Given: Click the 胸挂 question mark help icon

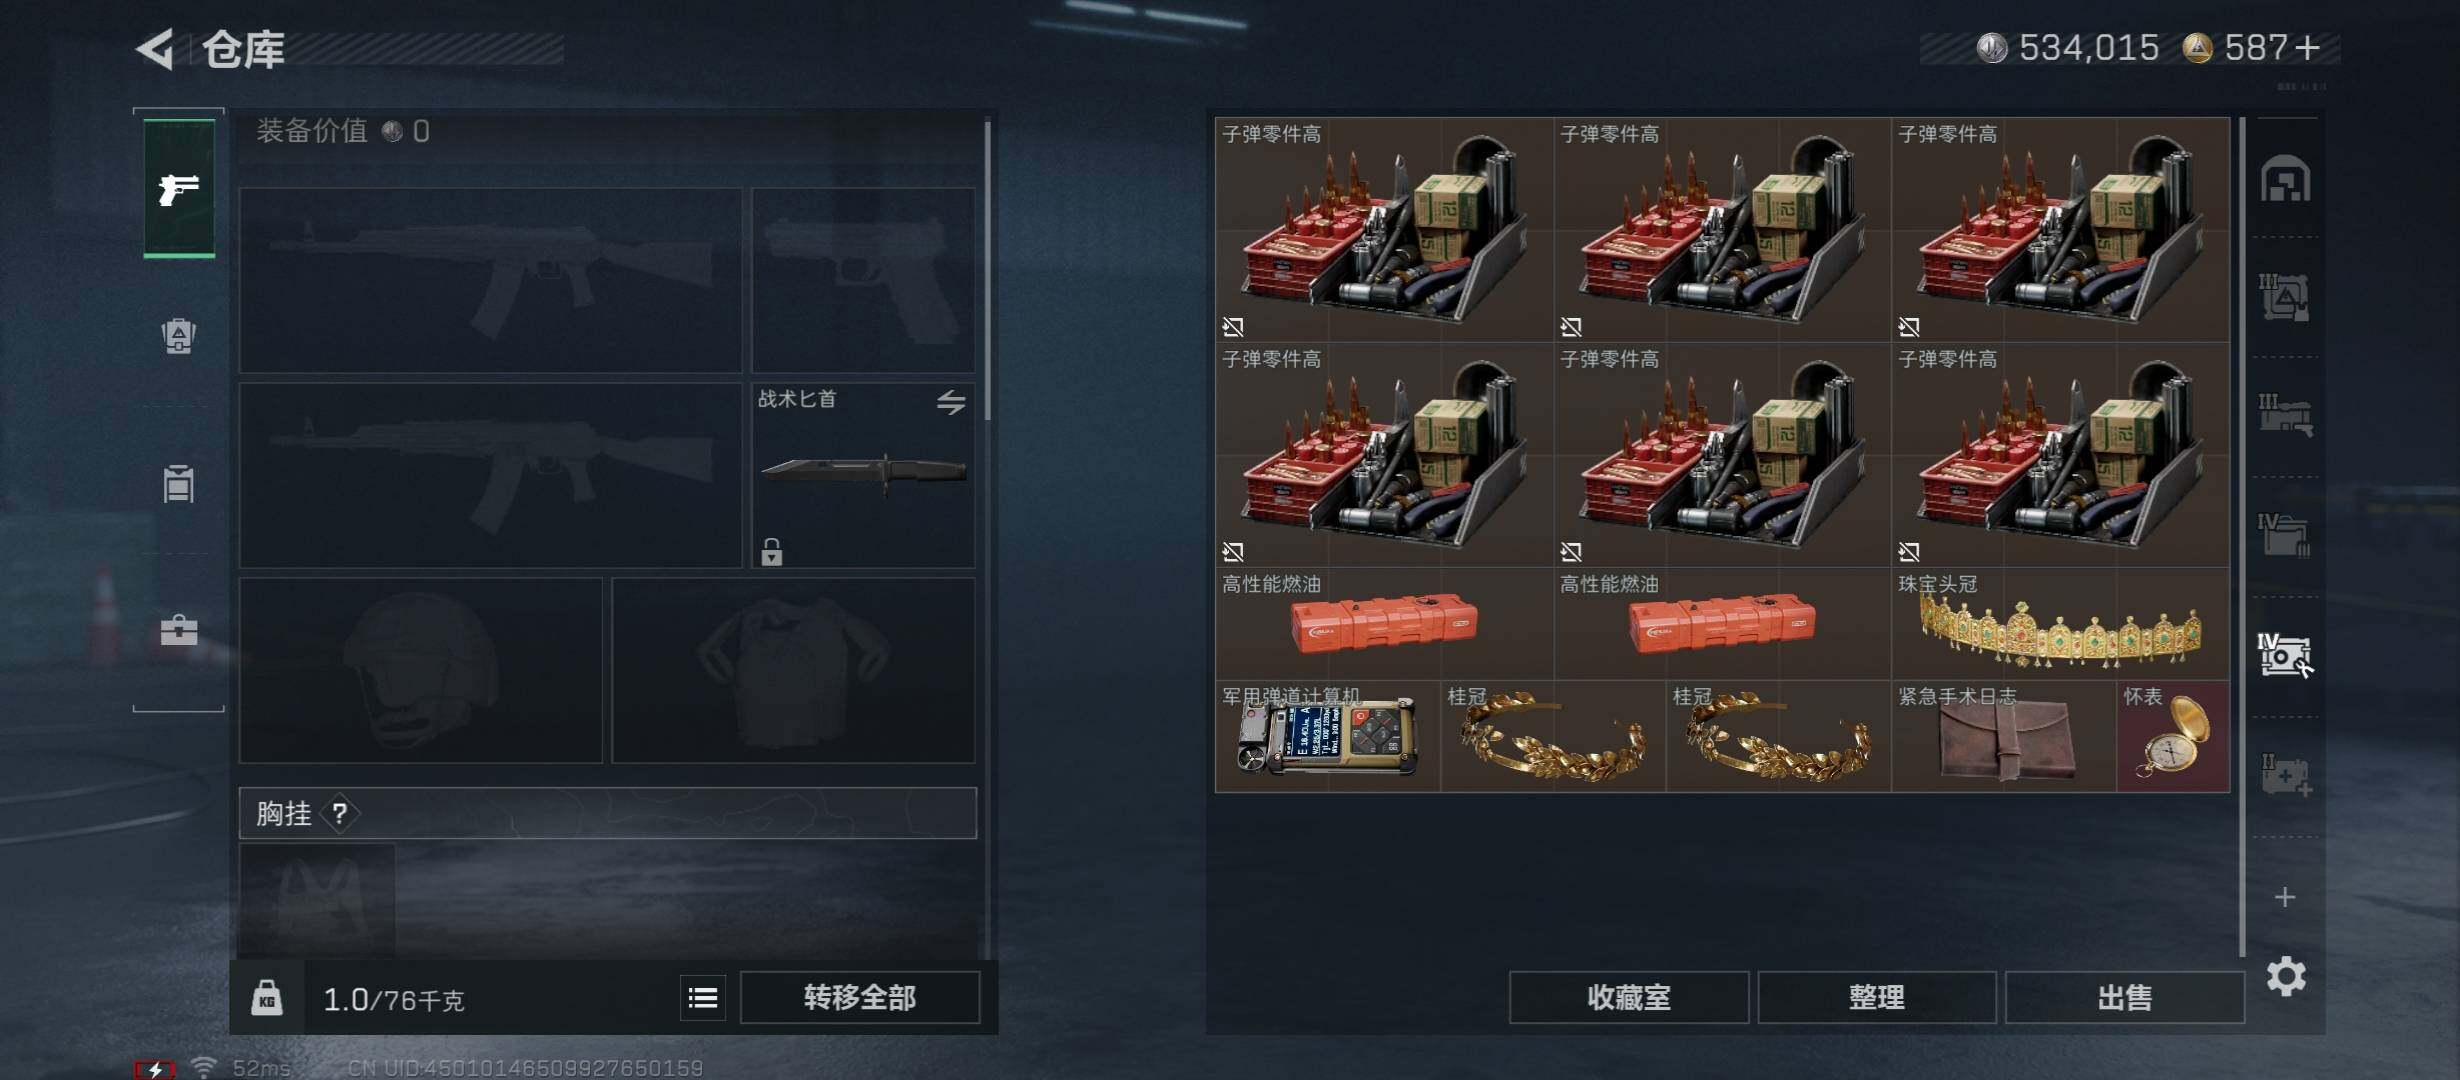Looking at the screenshot, I should (340, 813).
